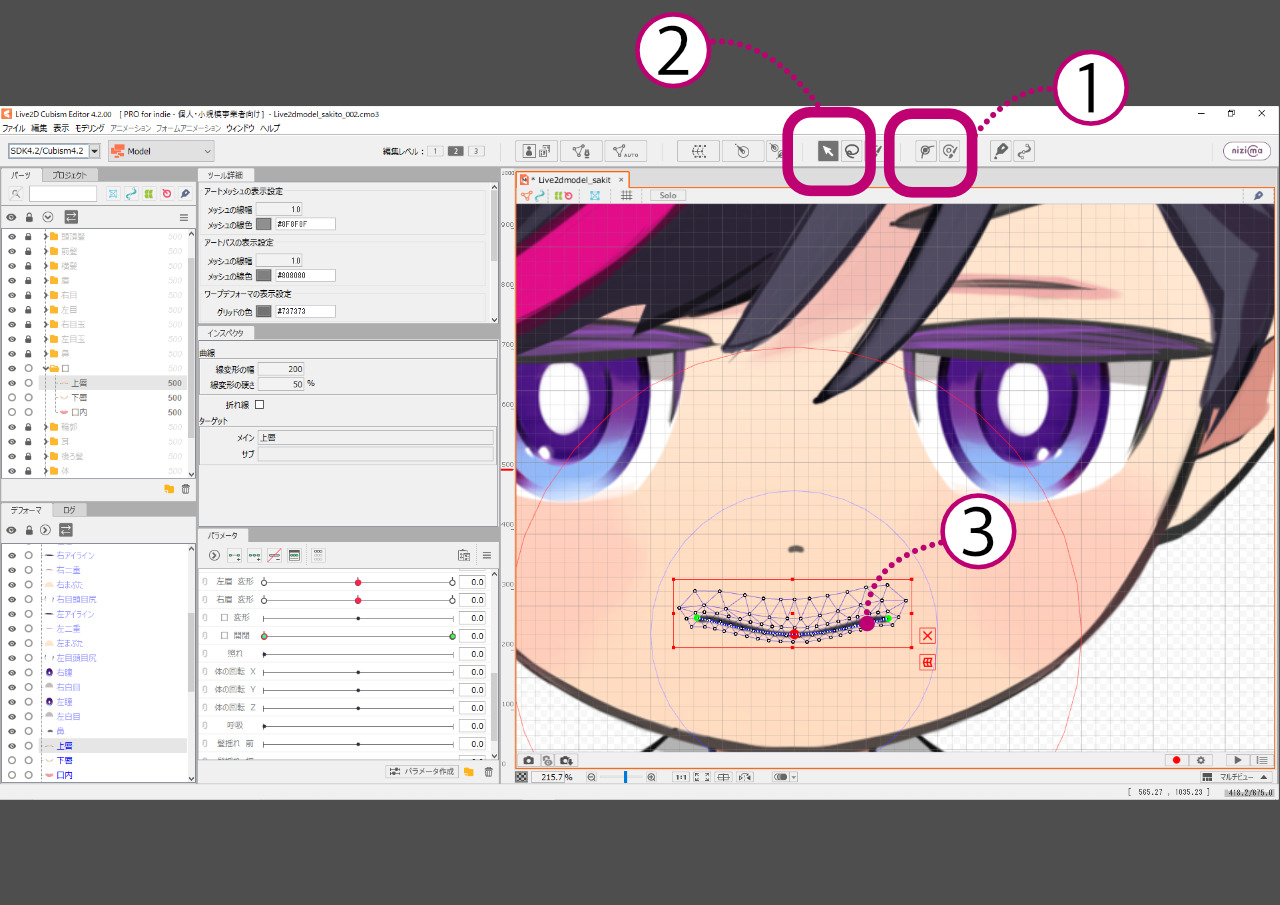The width and height of the screenshot is (1280, 905).
Task: Click the texture atlas edit icon
Action: (537, 151)
